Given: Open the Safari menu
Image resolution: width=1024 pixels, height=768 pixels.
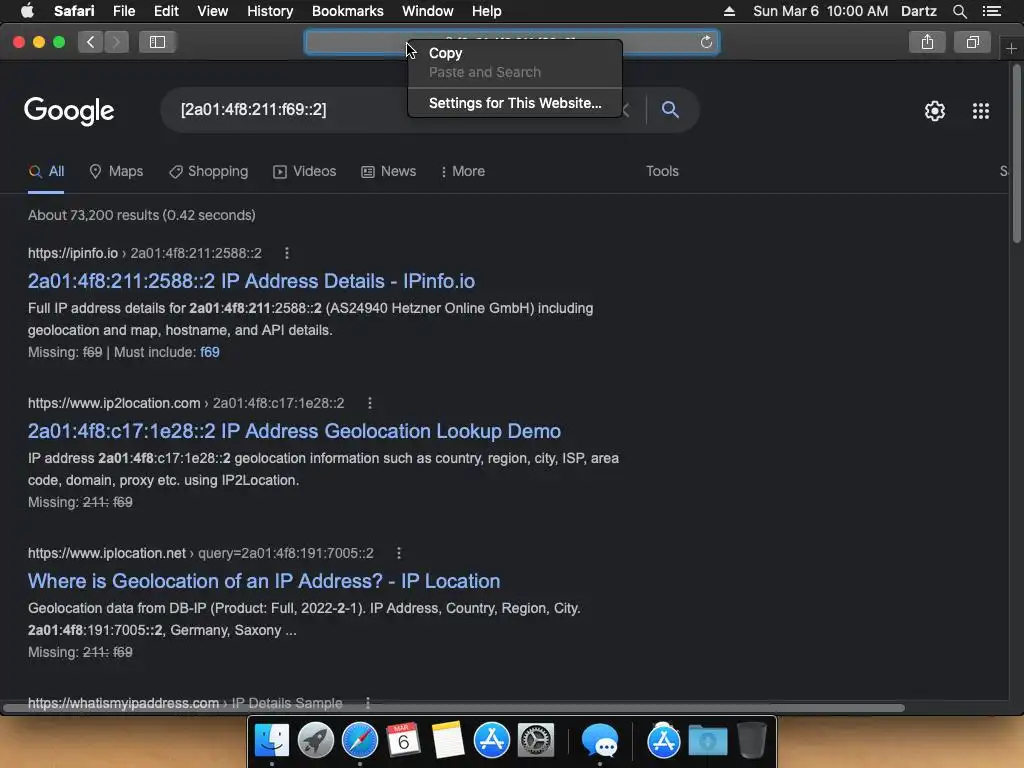Looking at the screenshot, I should [74, 11].
